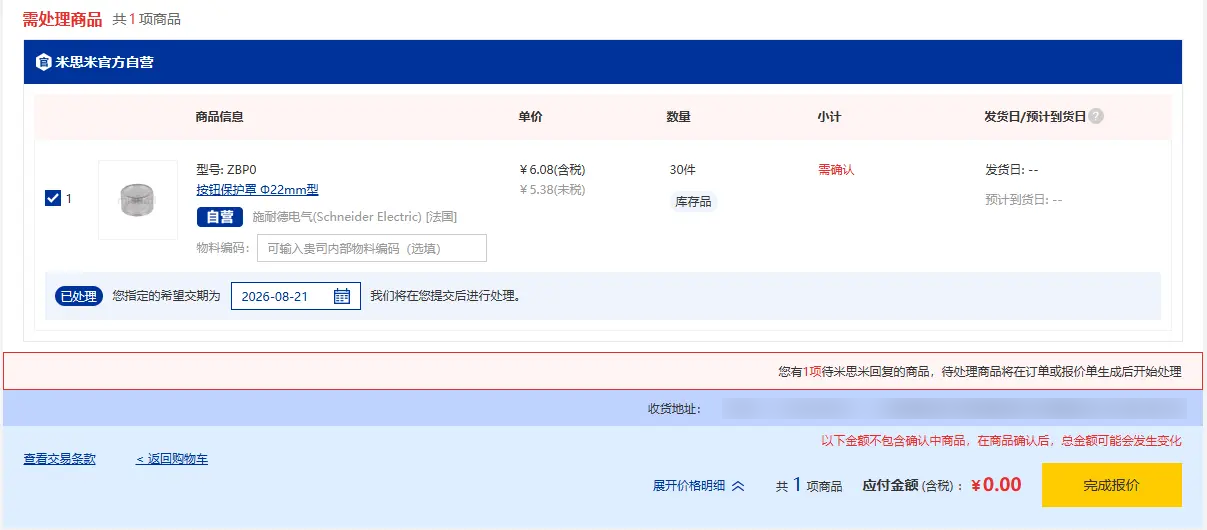Click the 预计到货日: -- text
The height and width of the screenshot is (530, 1207).
1023,199
